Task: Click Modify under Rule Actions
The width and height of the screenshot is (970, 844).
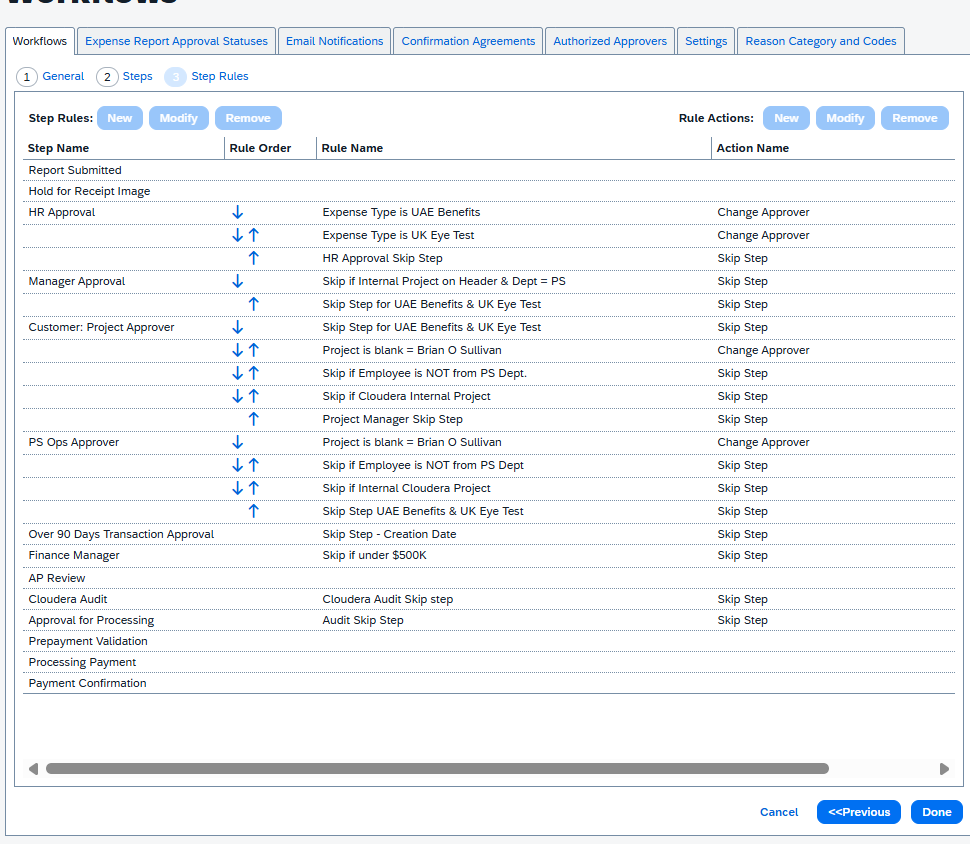Action: point(845,118)
